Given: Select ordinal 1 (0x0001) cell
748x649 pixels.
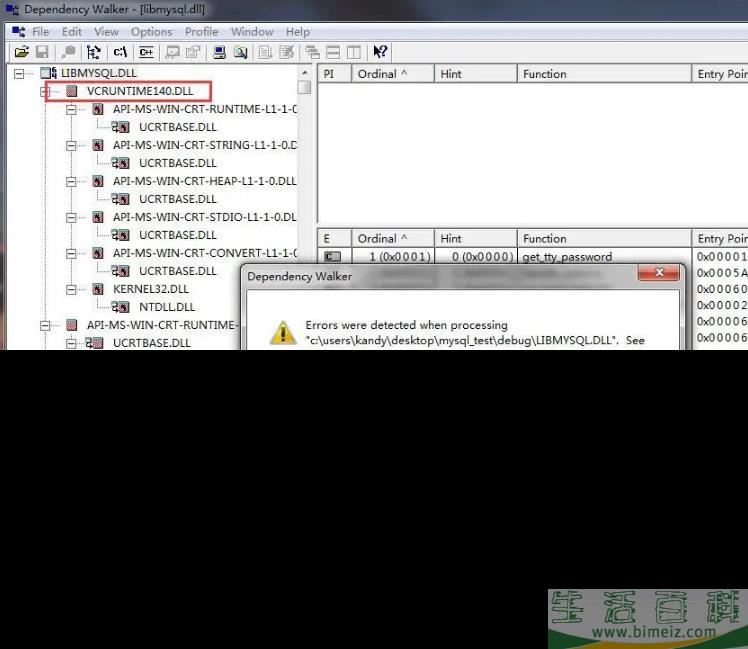Looking at the screenshot, I should [x=400, y=257].
